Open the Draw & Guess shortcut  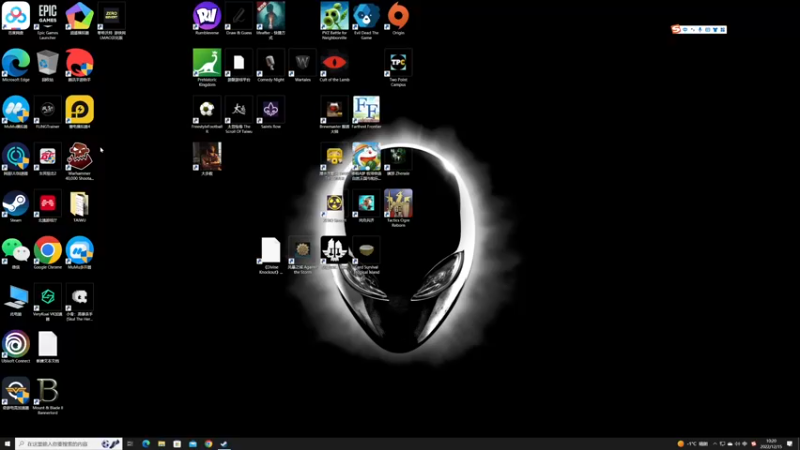[x=239, y=18]
